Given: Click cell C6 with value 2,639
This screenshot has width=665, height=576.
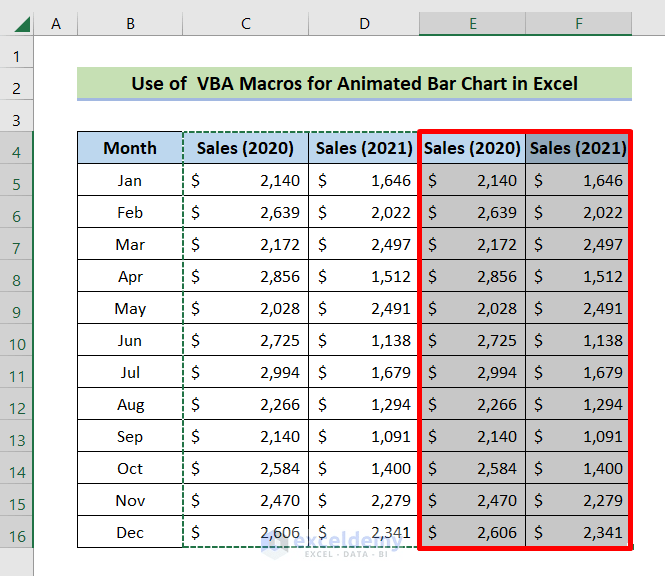Looking at the screenshot, I should click(246, 212).
